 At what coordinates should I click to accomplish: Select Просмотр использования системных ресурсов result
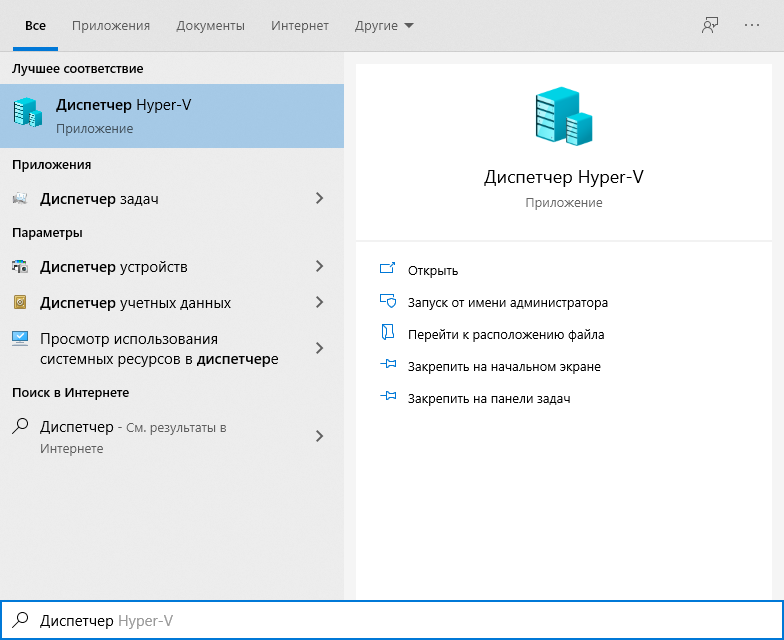click(172, 348)
